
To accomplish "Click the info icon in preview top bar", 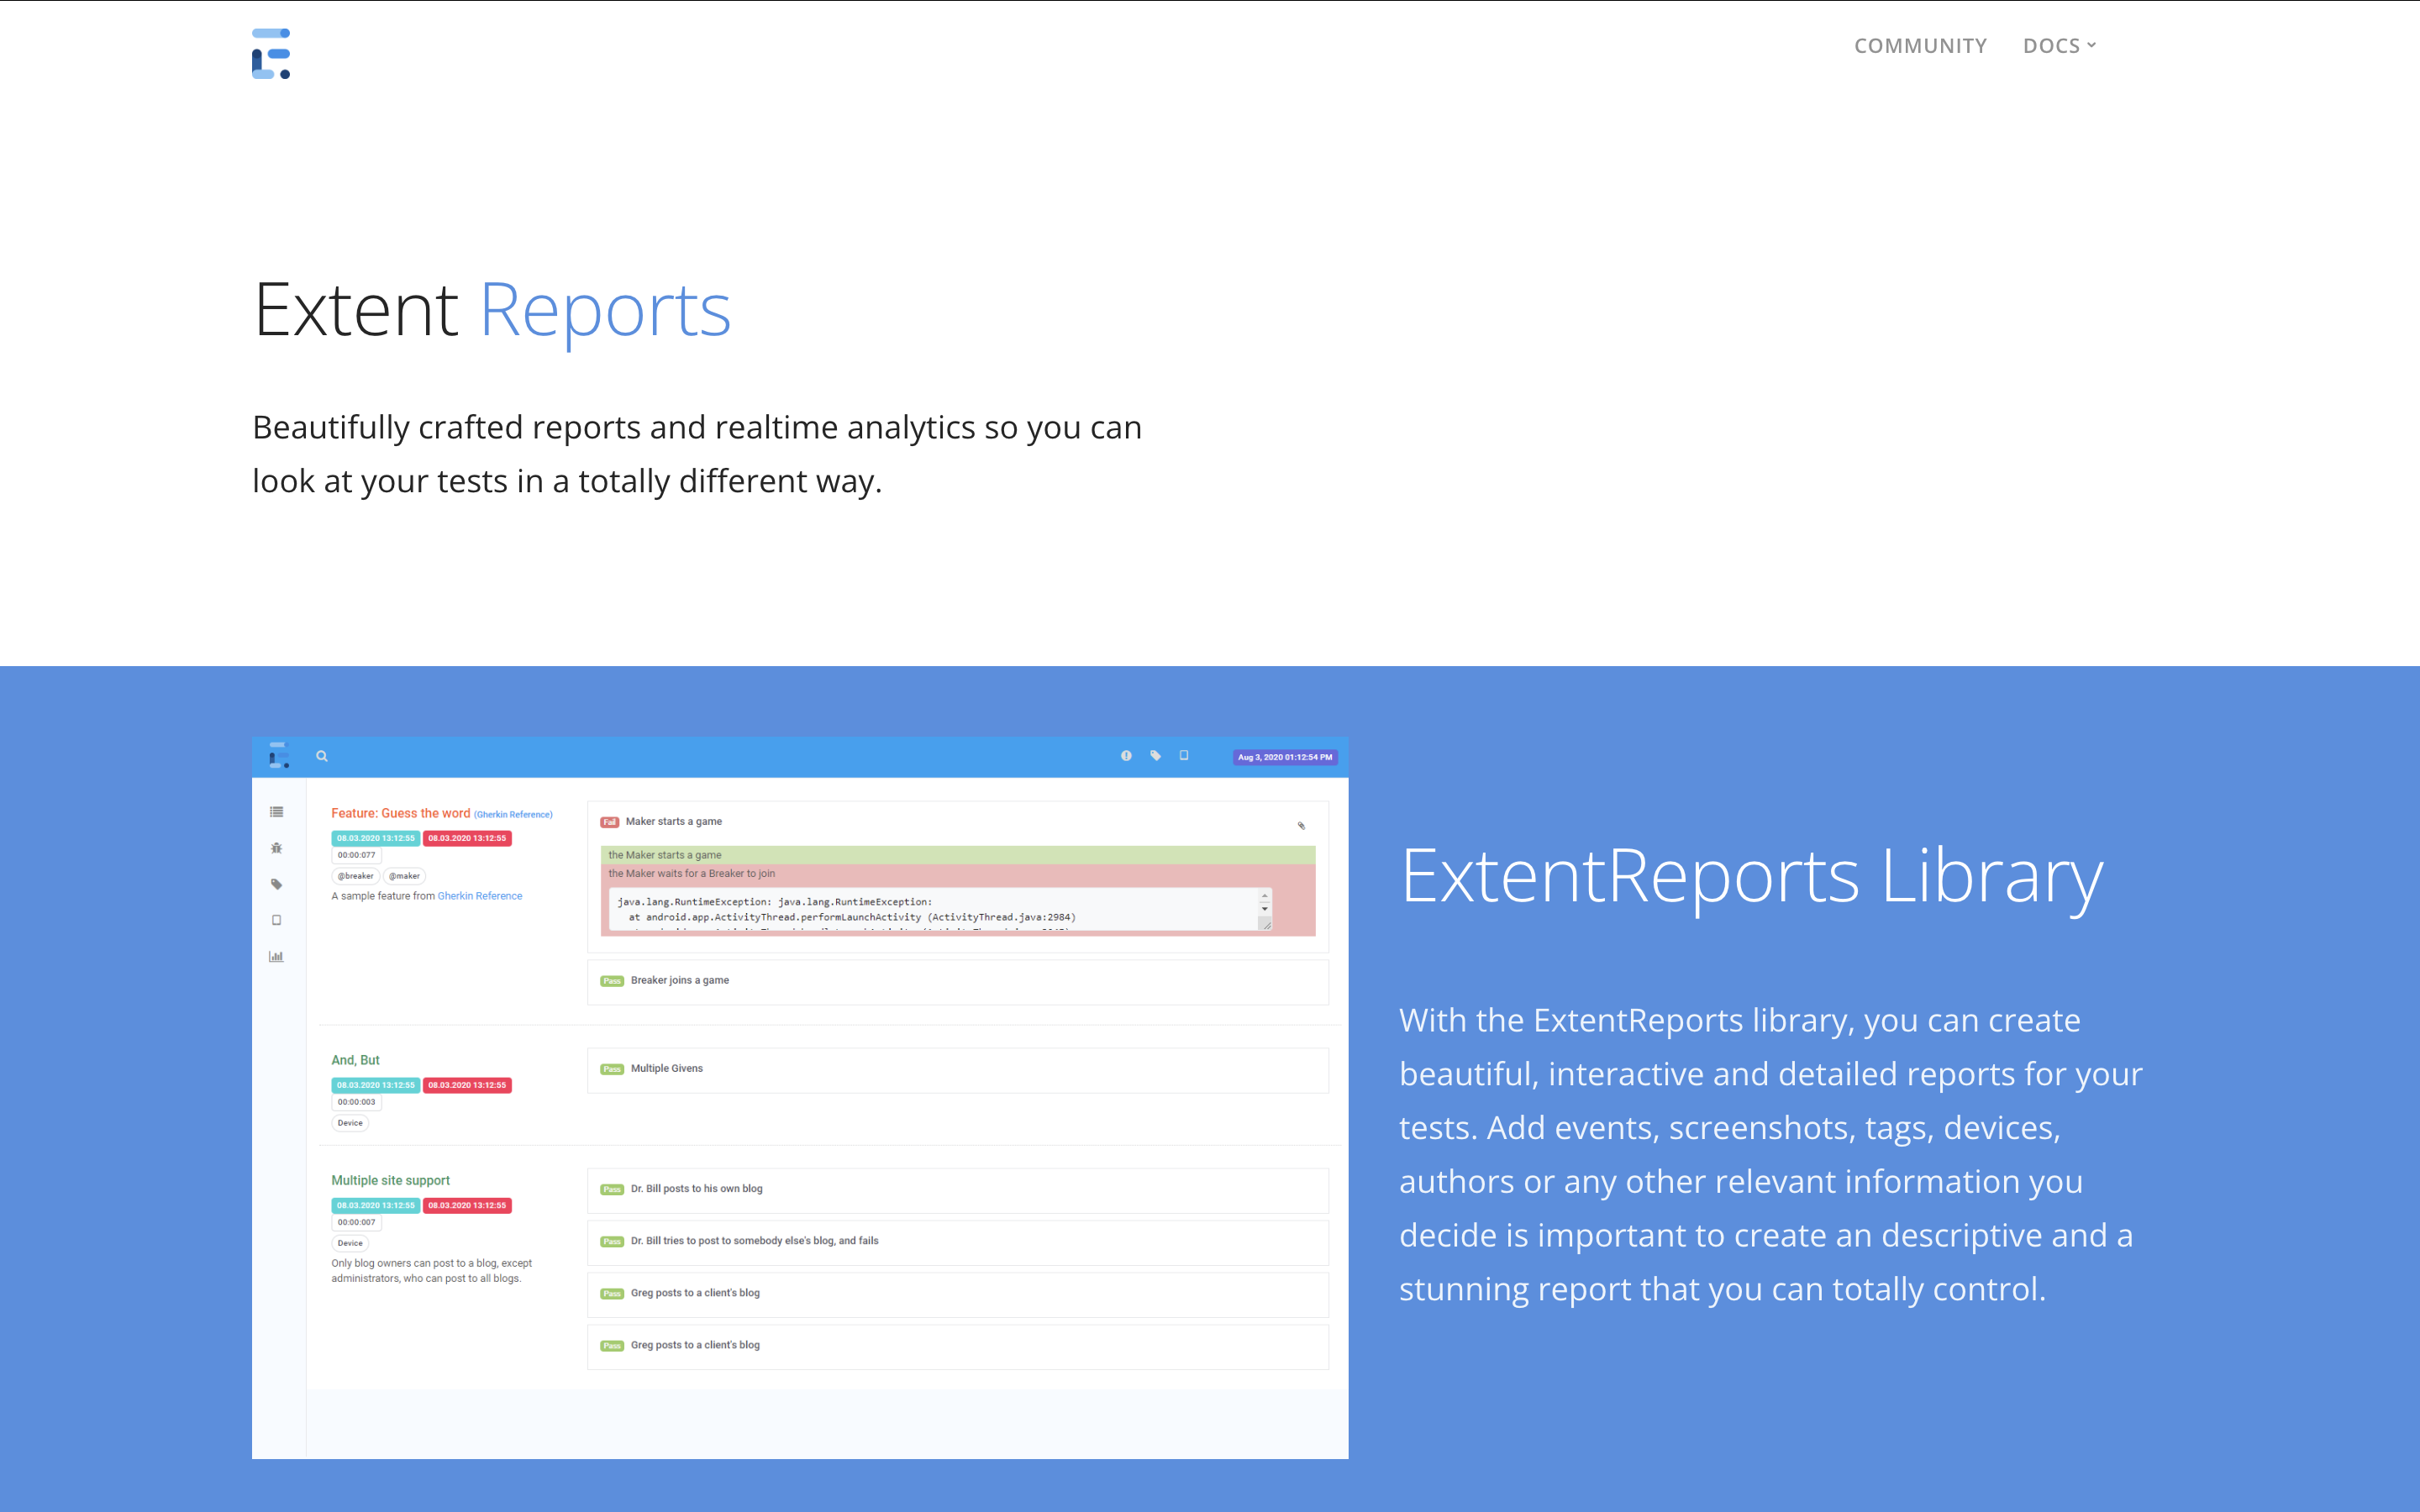I will [x=1126, y=756].
